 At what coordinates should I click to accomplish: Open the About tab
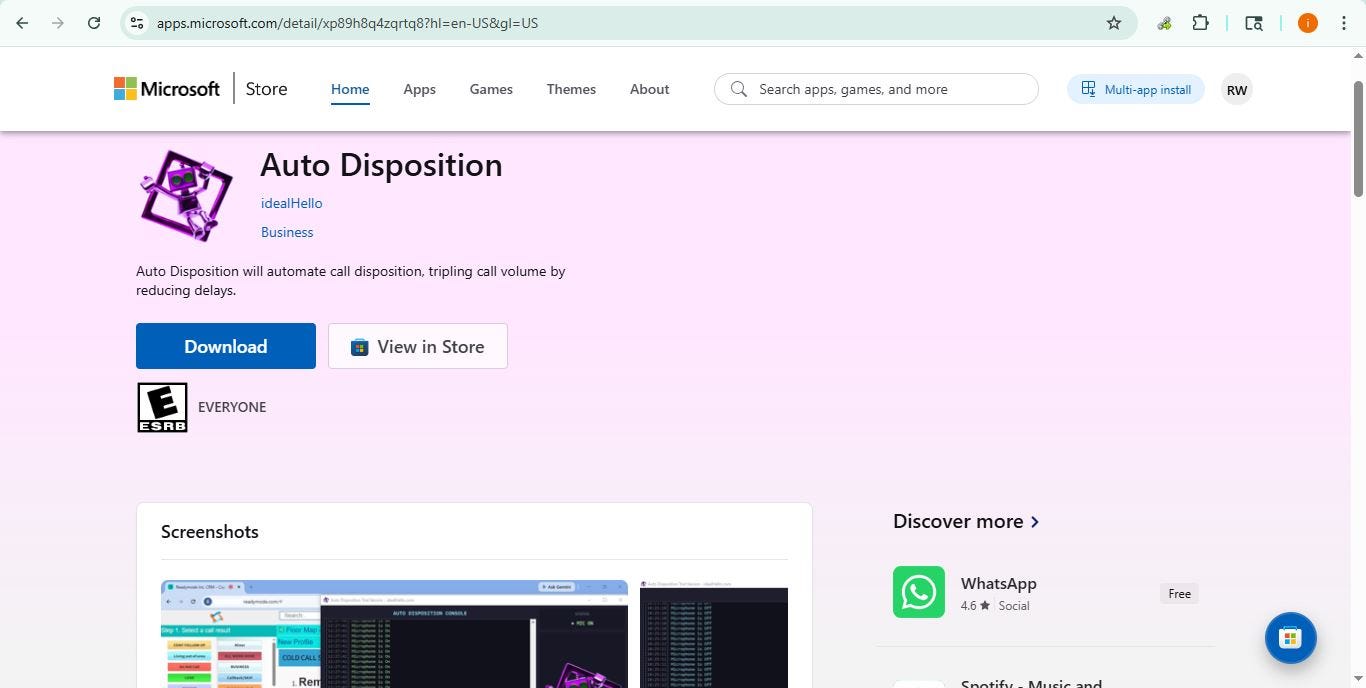[x=649, y=89]
